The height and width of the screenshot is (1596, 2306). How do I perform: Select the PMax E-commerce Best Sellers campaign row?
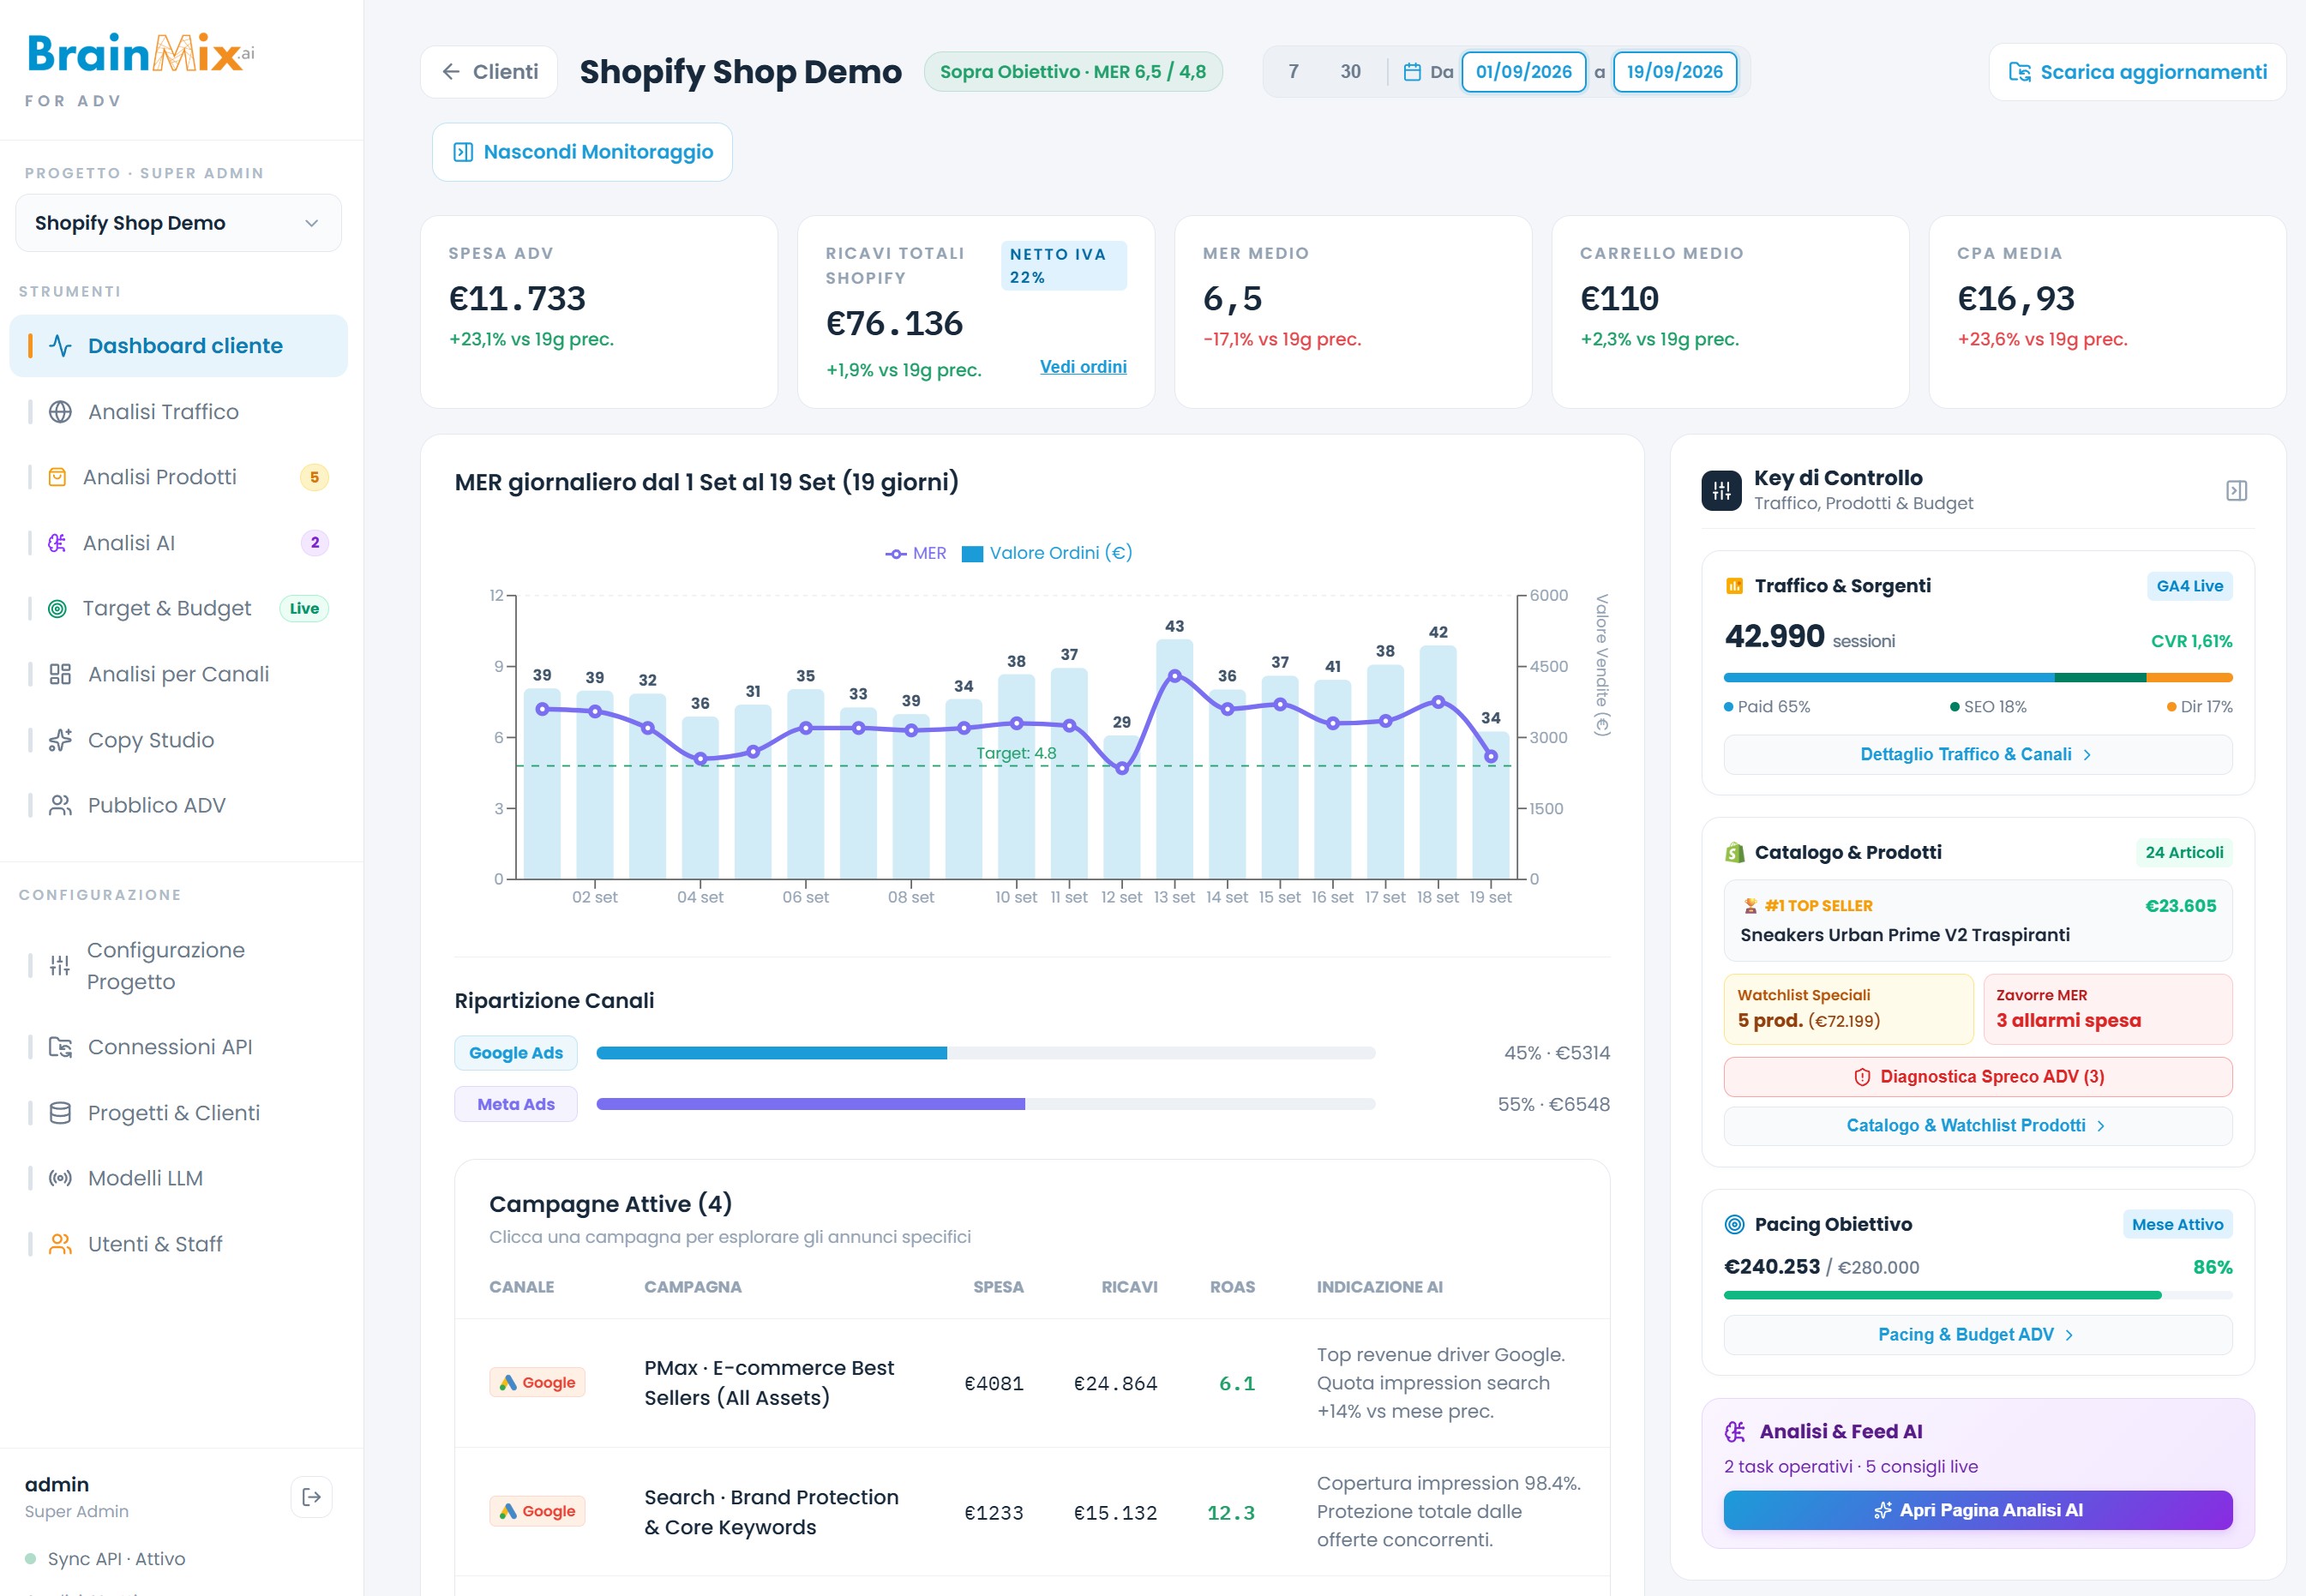coord(1032,1383)
